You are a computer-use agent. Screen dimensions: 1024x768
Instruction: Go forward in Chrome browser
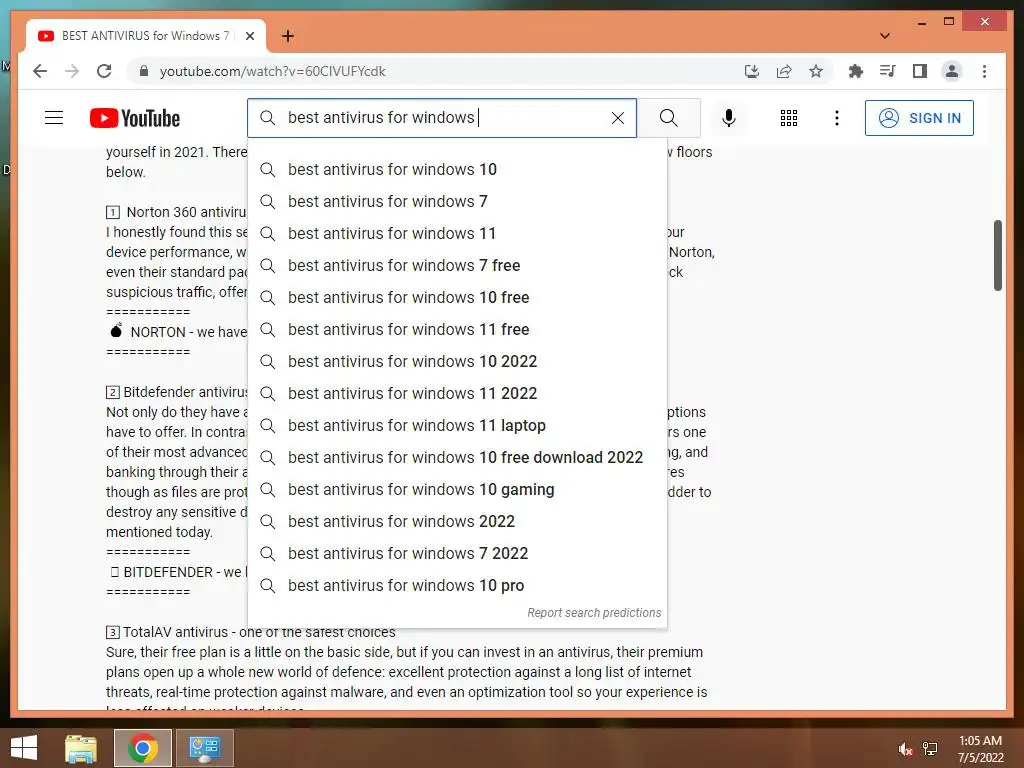click(x=72, y=71)
